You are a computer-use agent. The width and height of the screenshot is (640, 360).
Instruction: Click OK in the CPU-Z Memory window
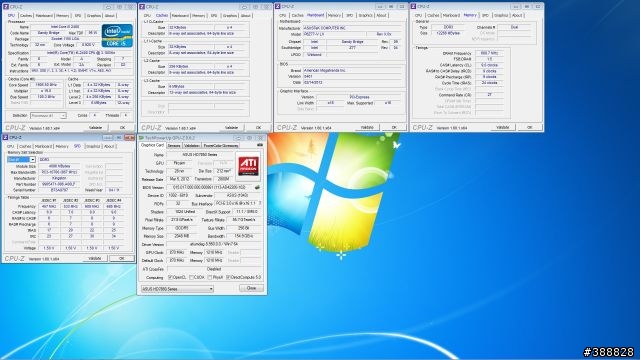point(529,127)
